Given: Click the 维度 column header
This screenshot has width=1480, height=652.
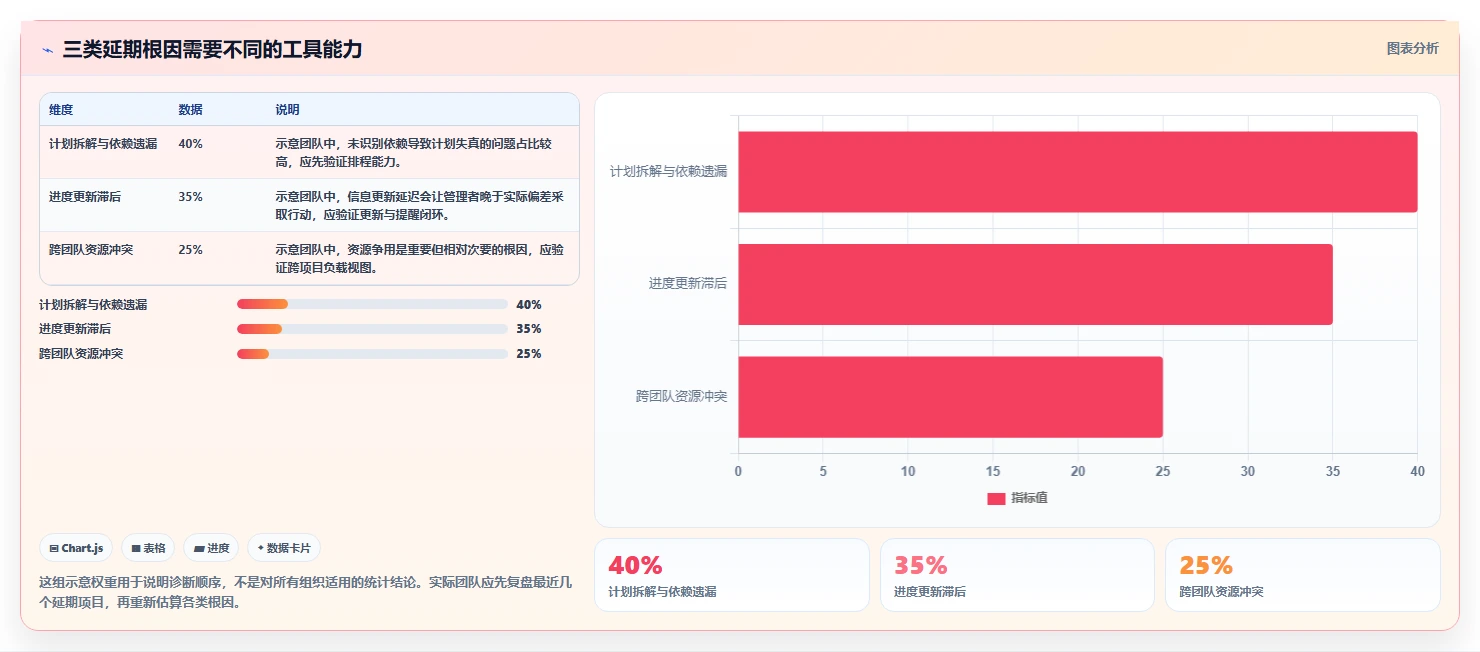Looking at the screenshot, I should [61, 110].
